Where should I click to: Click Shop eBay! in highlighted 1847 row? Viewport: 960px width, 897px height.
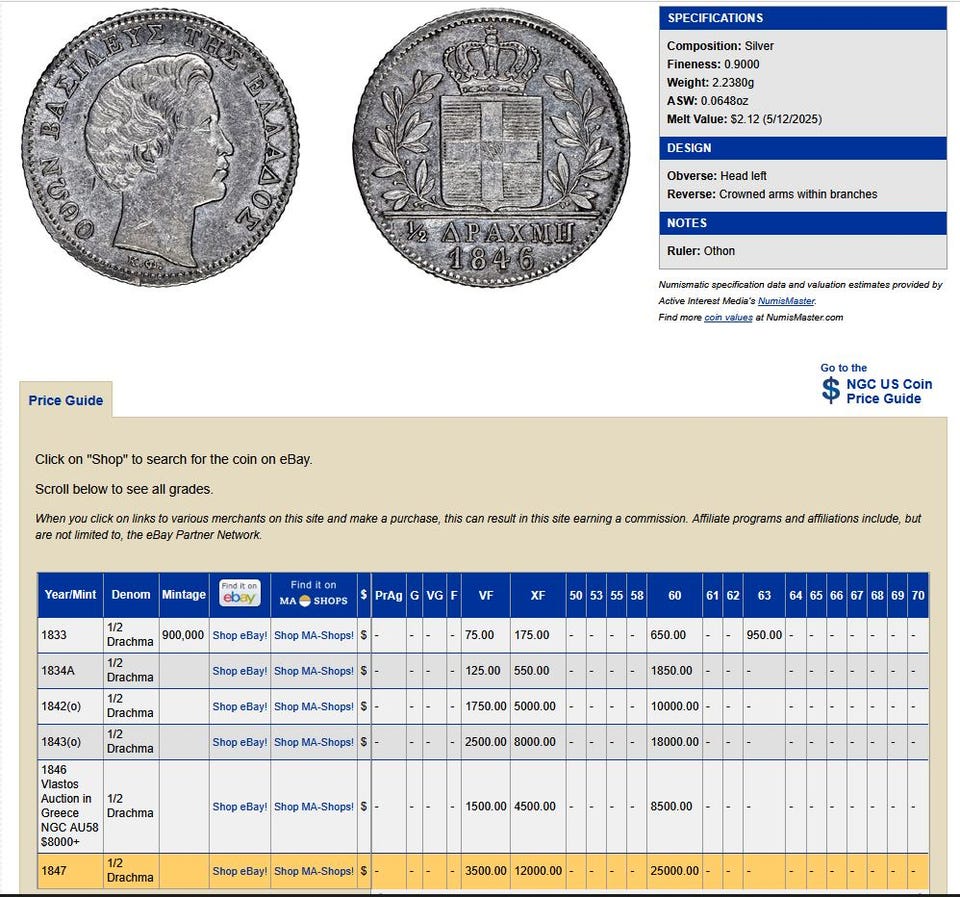pyautogui.click(x=240, y=871)
